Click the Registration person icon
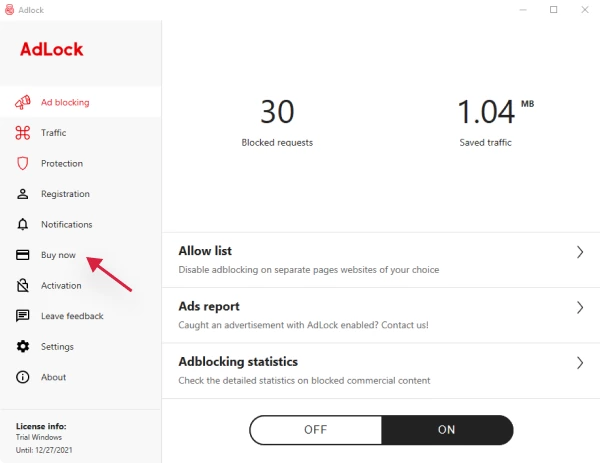 [x=23, y=194]
